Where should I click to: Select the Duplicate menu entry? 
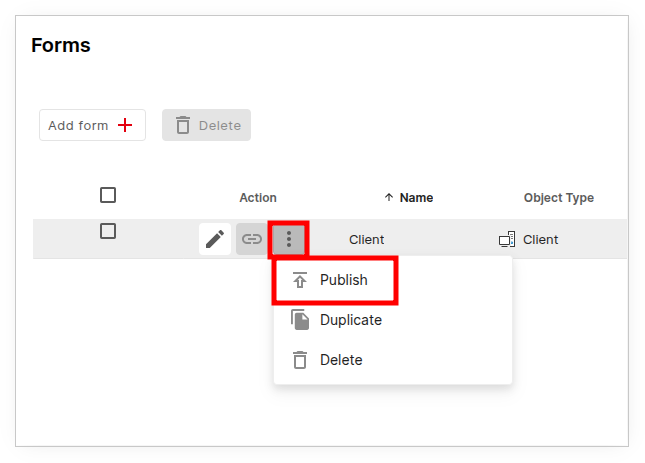click(351, 320)
